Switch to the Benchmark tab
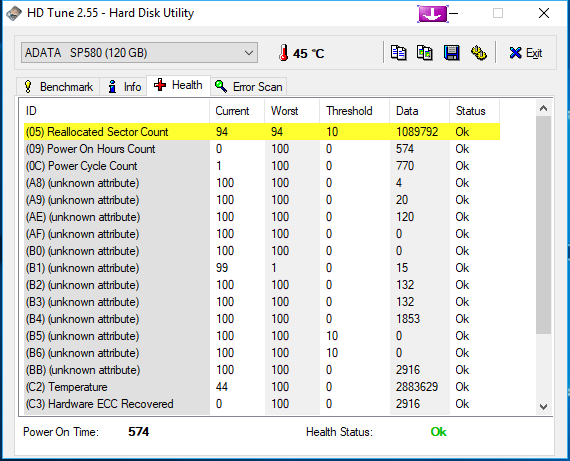This screenshot has width=570, height=461. coord(58,87)
